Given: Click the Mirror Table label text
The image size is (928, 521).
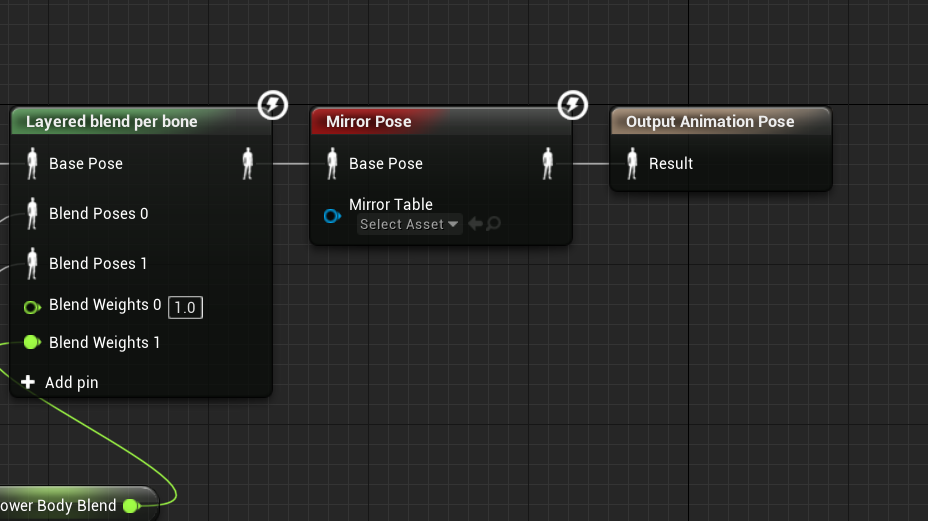Looking at the screenshot, I should pyautogui.click(x=391, y=204).
